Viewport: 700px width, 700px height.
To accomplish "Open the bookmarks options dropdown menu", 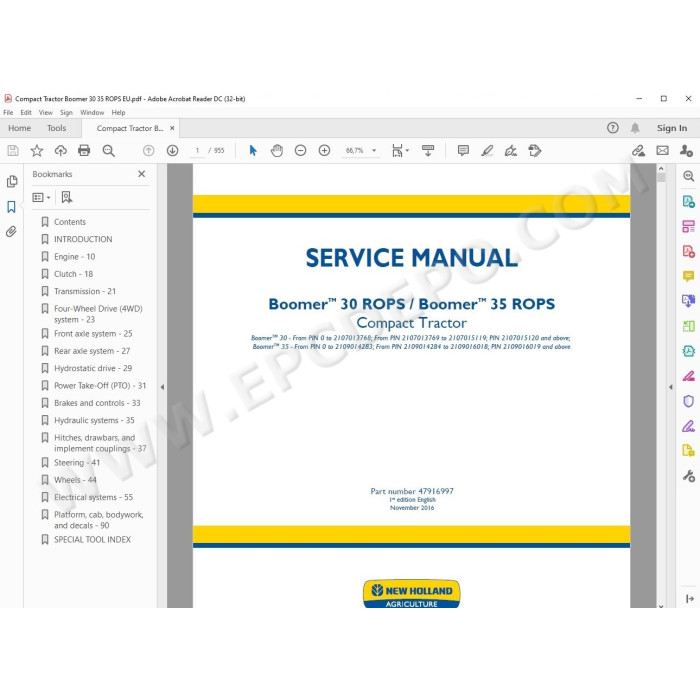I will click(41, 197).
